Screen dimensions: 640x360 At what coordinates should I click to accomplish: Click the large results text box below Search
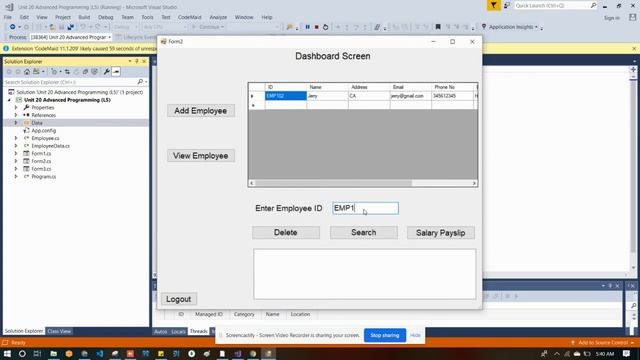364,274
